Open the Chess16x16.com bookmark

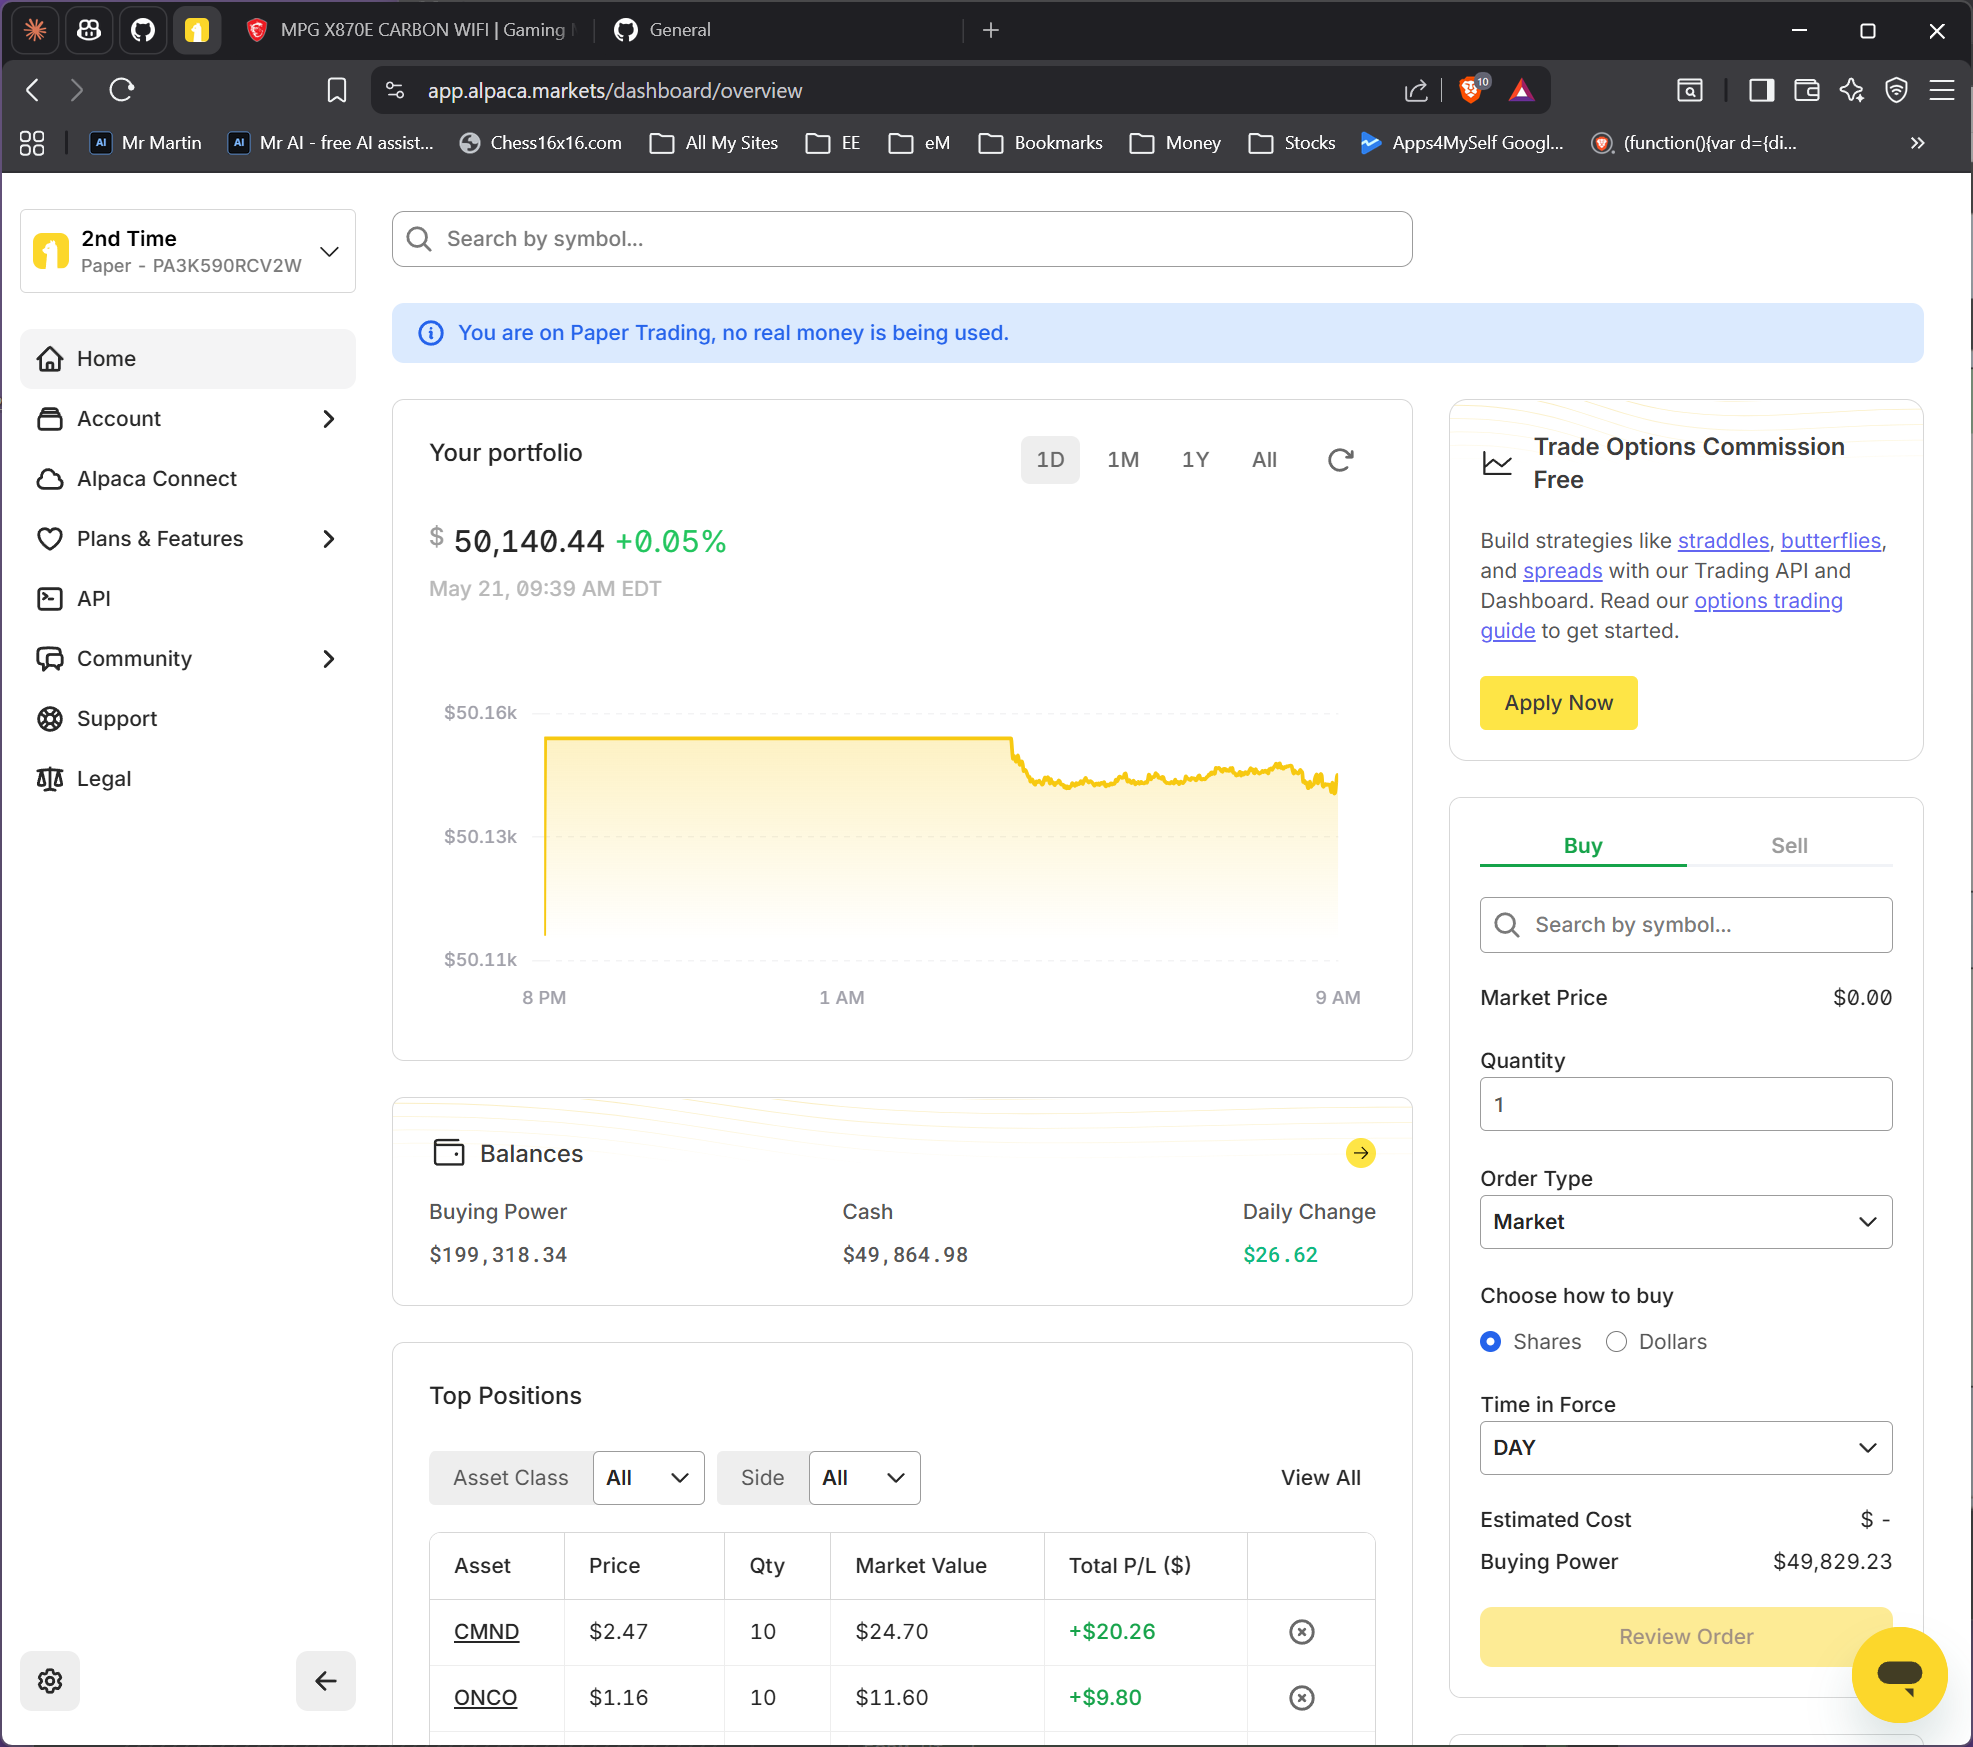point(540,143)
